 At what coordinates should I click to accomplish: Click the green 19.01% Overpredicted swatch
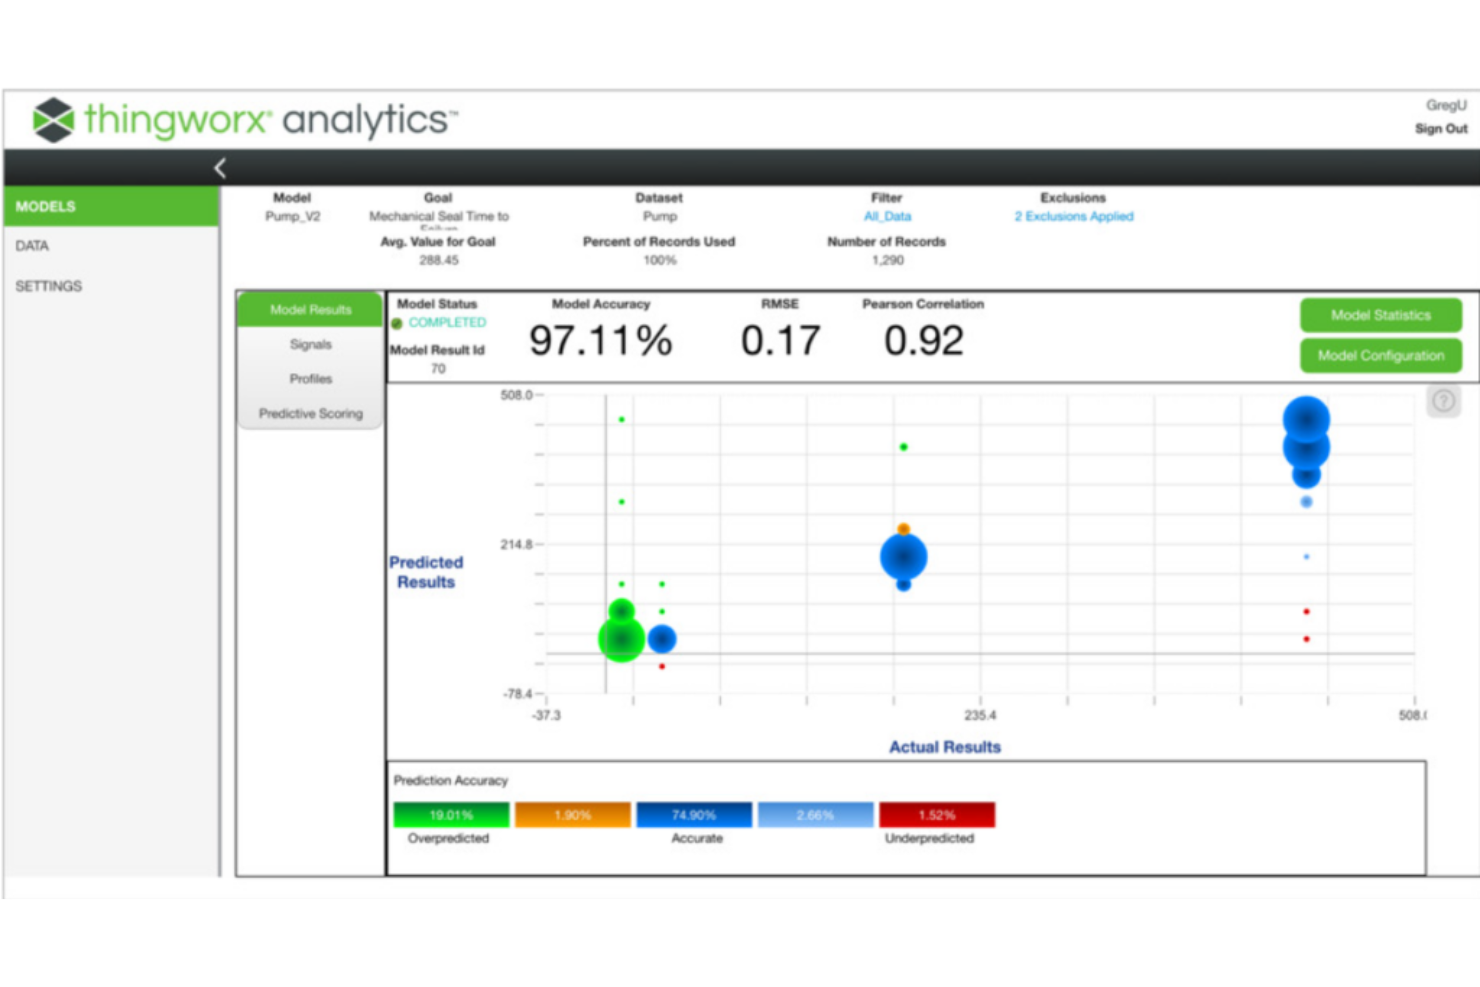coord(451,815)
